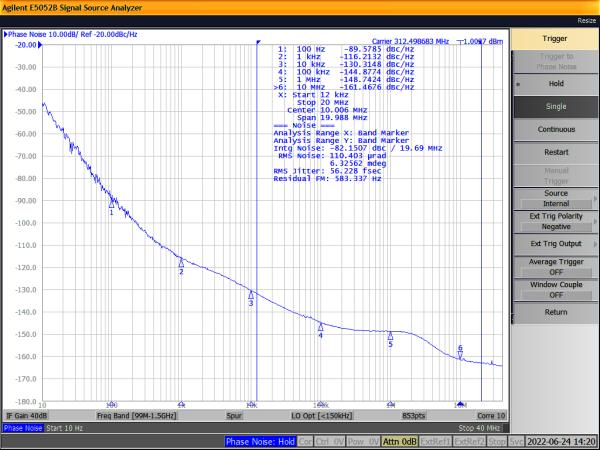Click the Intg Noise -82.1507 dBc readout
The height and width of the screenshot is (450, 600).
click(x=358, y=148)
